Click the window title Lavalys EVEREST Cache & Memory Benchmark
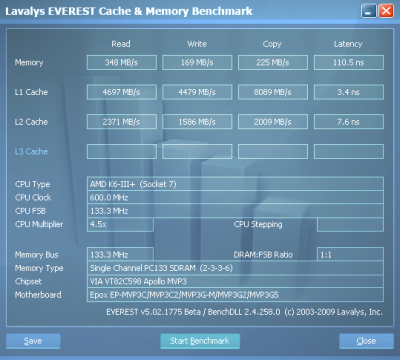Viewport: 400px width, 360px height. 129,11
